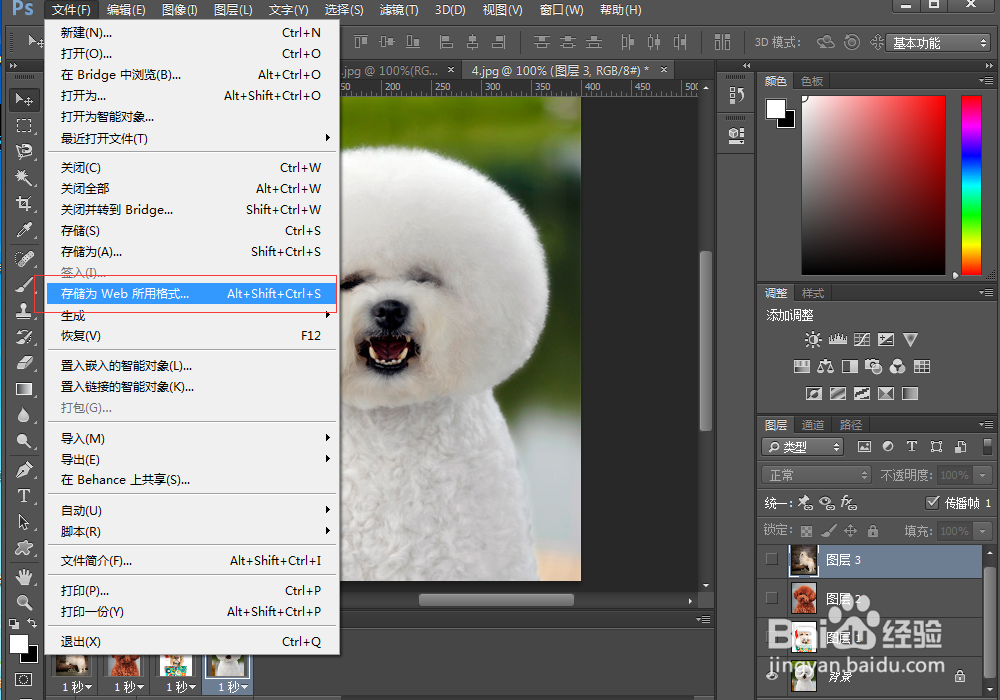The image size is (1000, 700).
Task: Add a Brightness/Contrast adjustment
Action: (812, 340)
